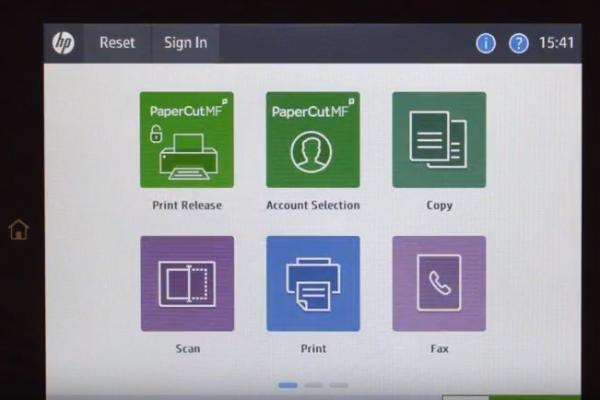600x400 pixels.
Task: Open help via the question mark icon
Action: click(x=518, y=43)
